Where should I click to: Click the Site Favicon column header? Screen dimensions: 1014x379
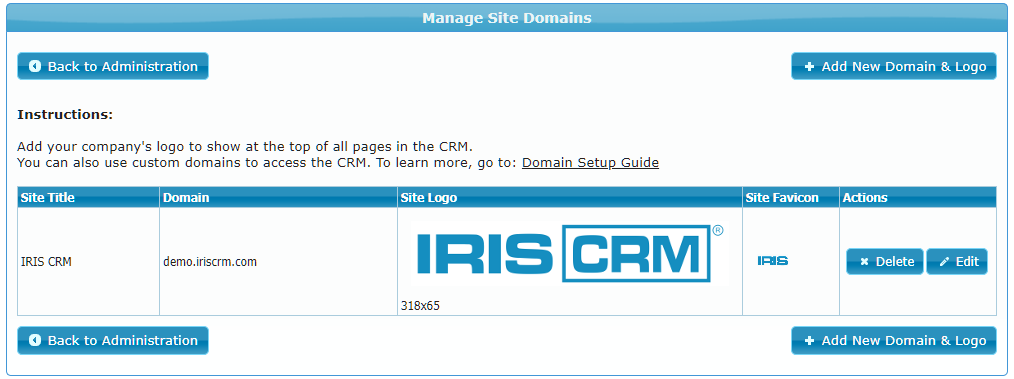pos(791,197)
